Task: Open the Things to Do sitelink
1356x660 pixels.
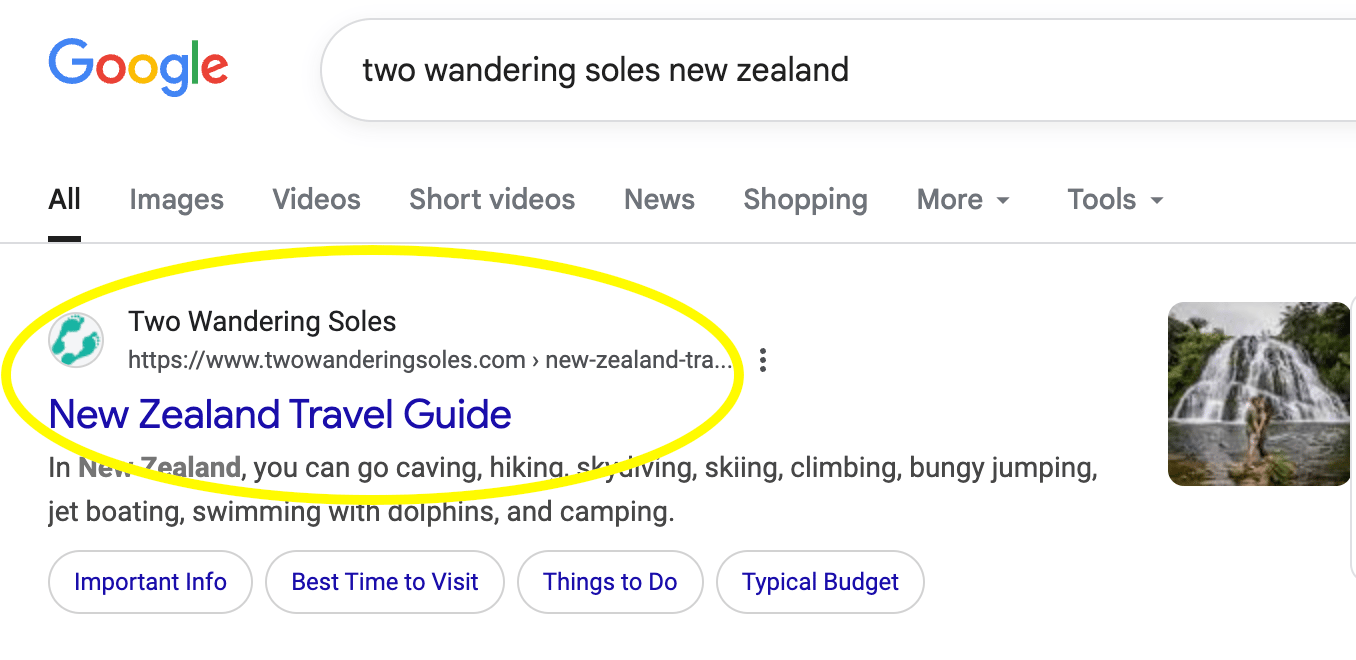Action: tap(610, 582)
